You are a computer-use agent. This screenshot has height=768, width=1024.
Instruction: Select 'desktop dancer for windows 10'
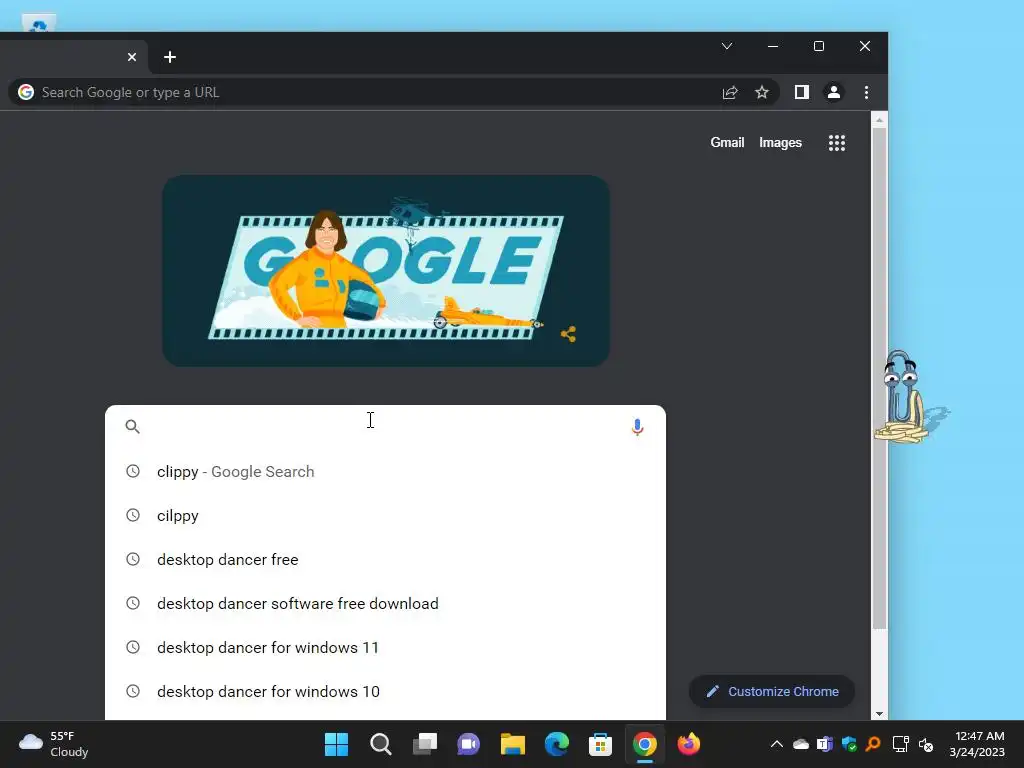[x=385, y=691]
